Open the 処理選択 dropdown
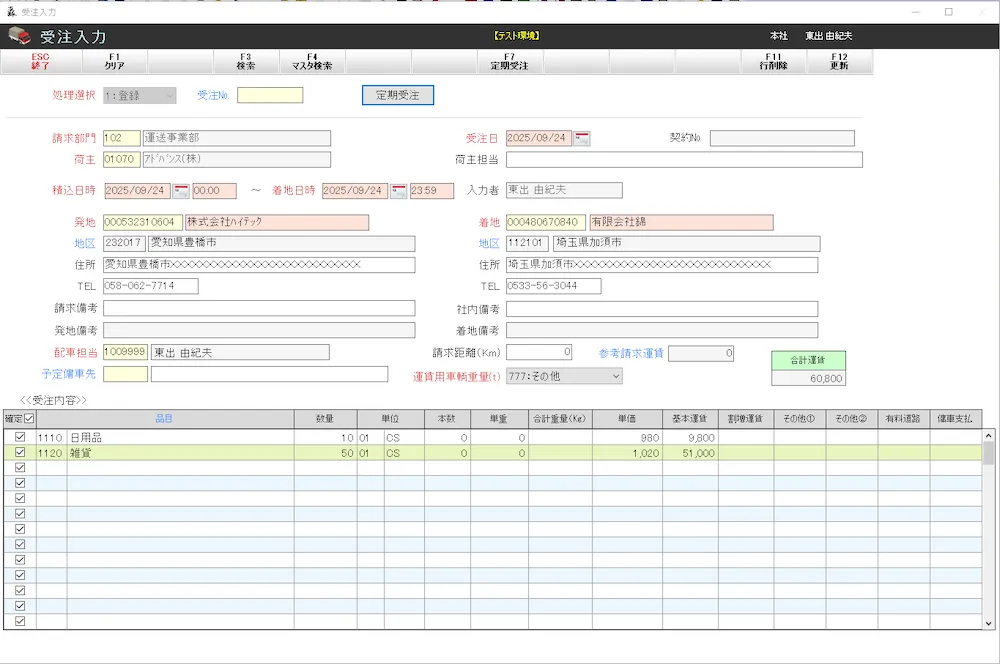This screenshot has width=1000, height=664. [x=139, y=95]
